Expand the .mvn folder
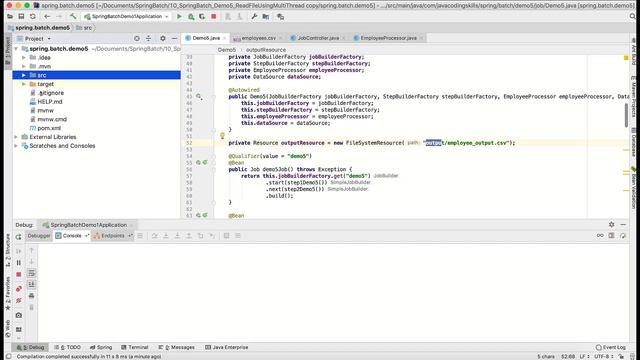 [24, 66]
